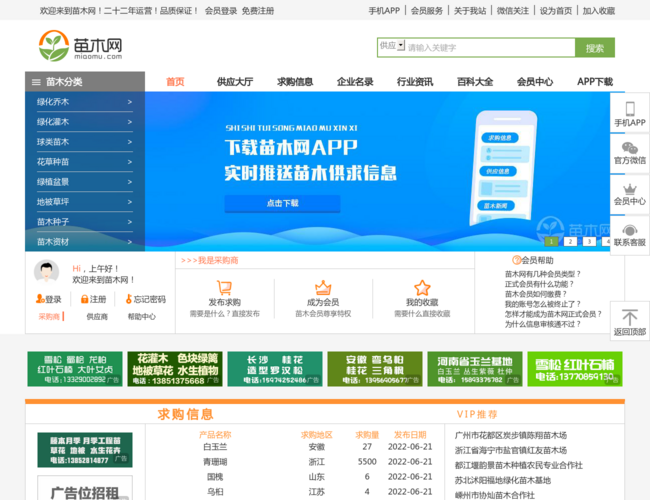Click the miaomu.com leaf logo
The image size is (650, 500).
click(x=80, y=46)
